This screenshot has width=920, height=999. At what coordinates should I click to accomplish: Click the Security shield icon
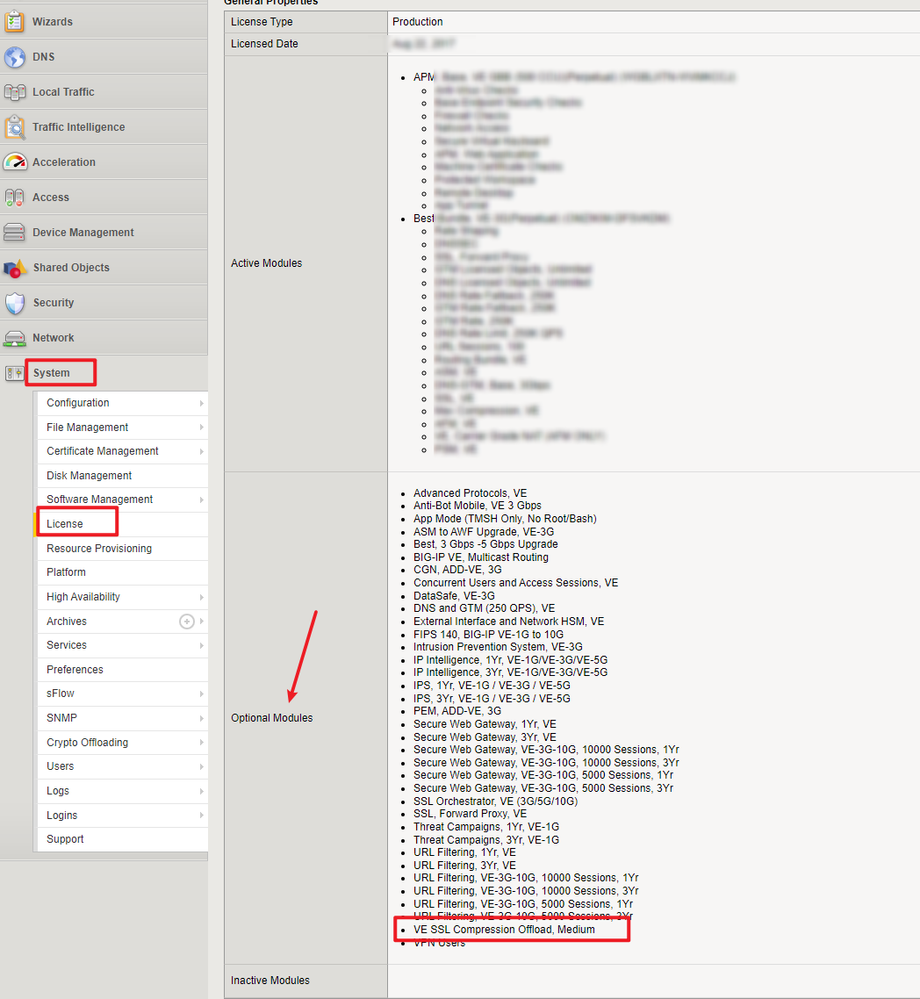(14, 303)
